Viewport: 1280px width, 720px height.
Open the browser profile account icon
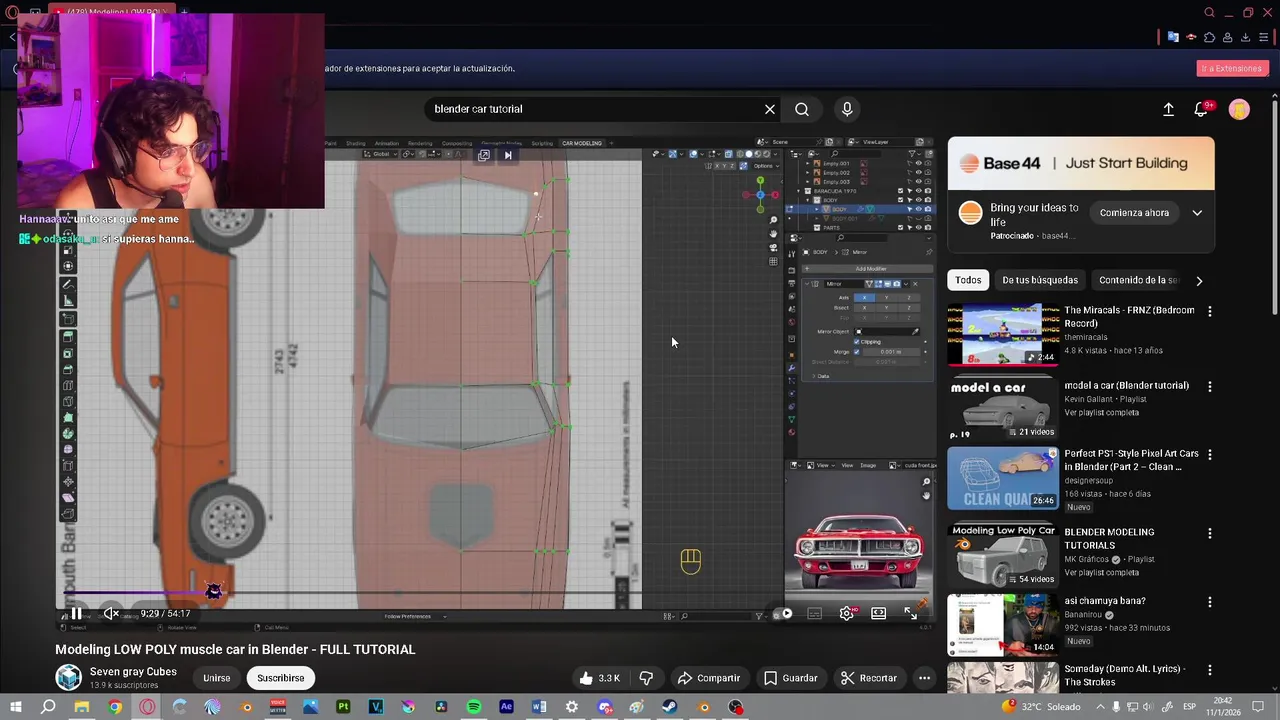1228,38
